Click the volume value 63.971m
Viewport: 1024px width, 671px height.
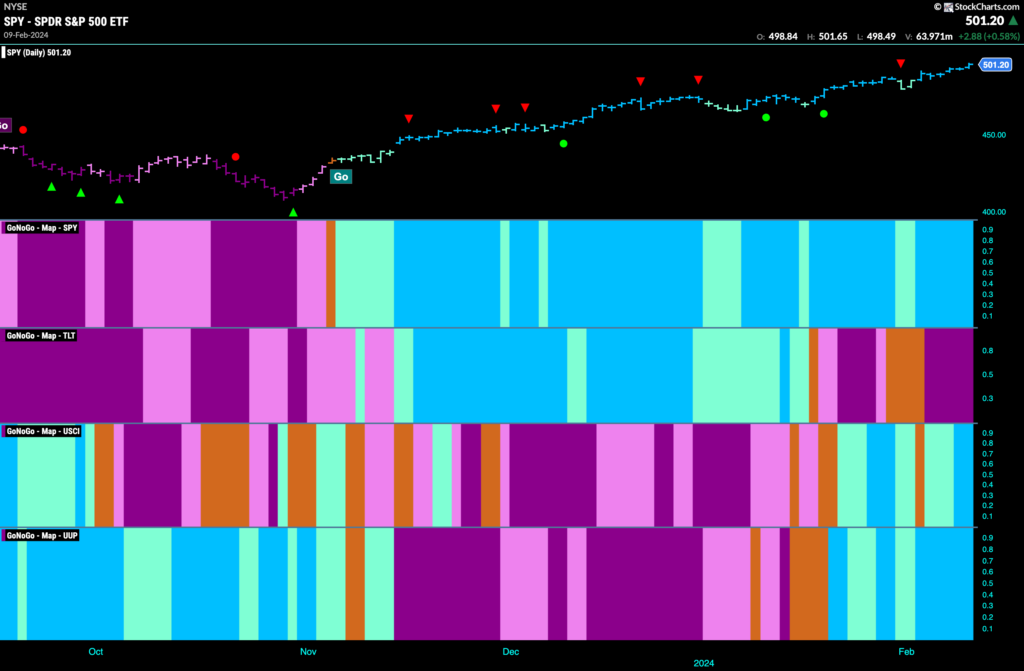(934, 37)
